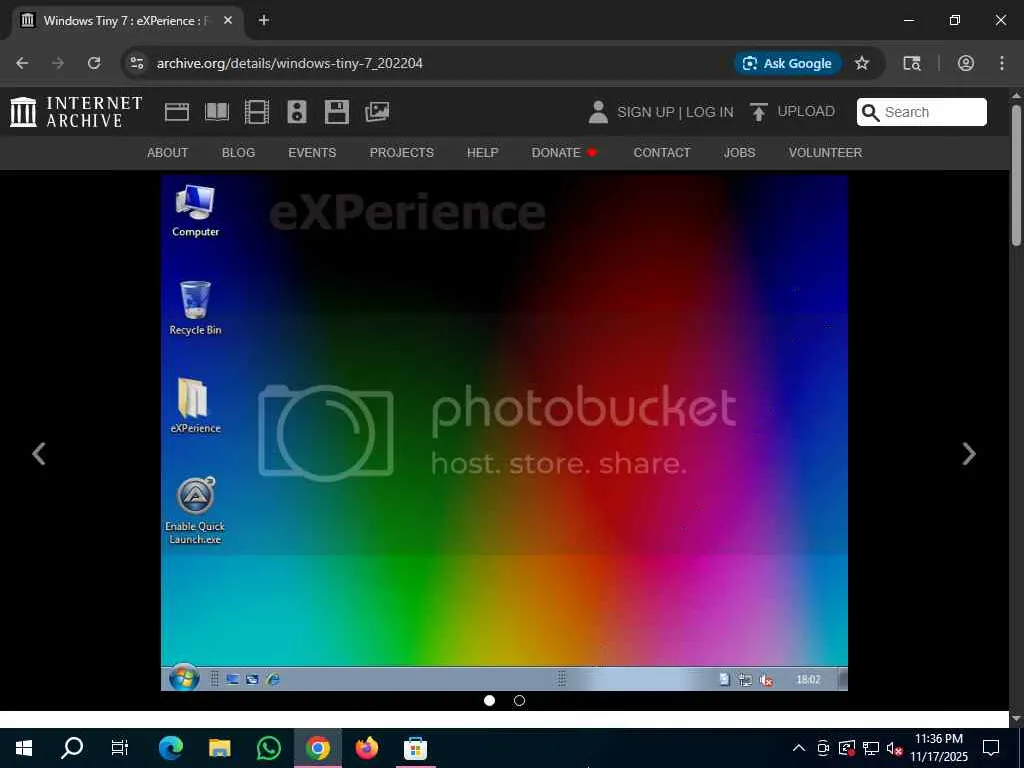
Task: Reload the page
Action: [x=94, y=63]
